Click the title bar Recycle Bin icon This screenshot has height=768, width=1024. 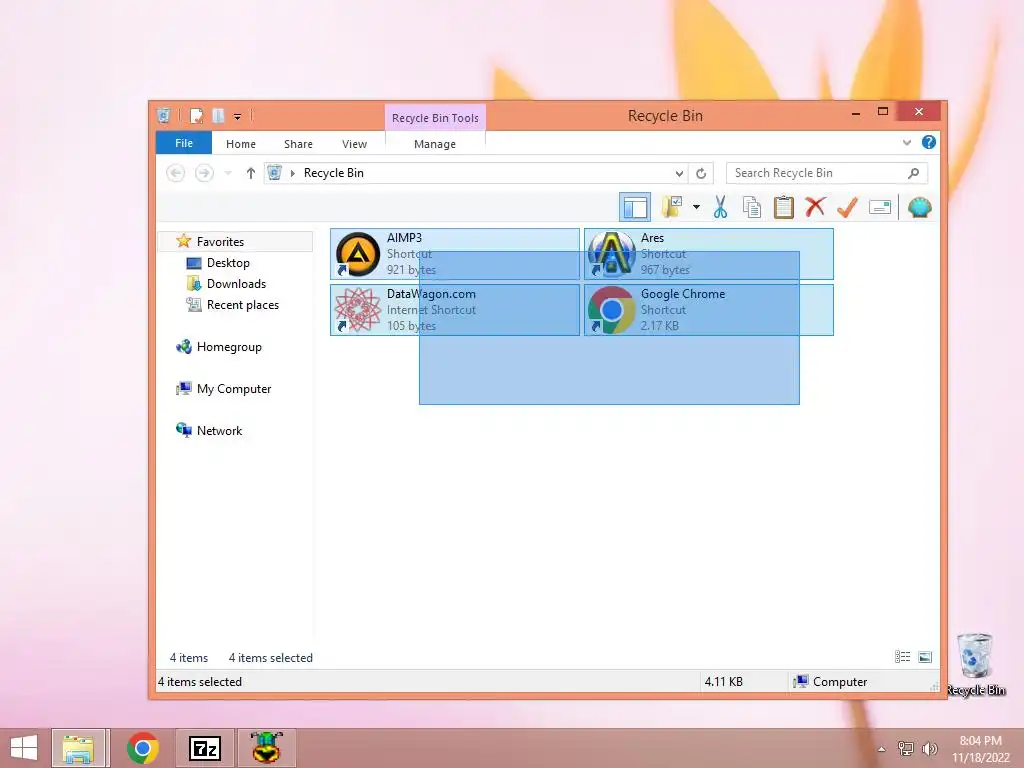click(x=164, y=116)
